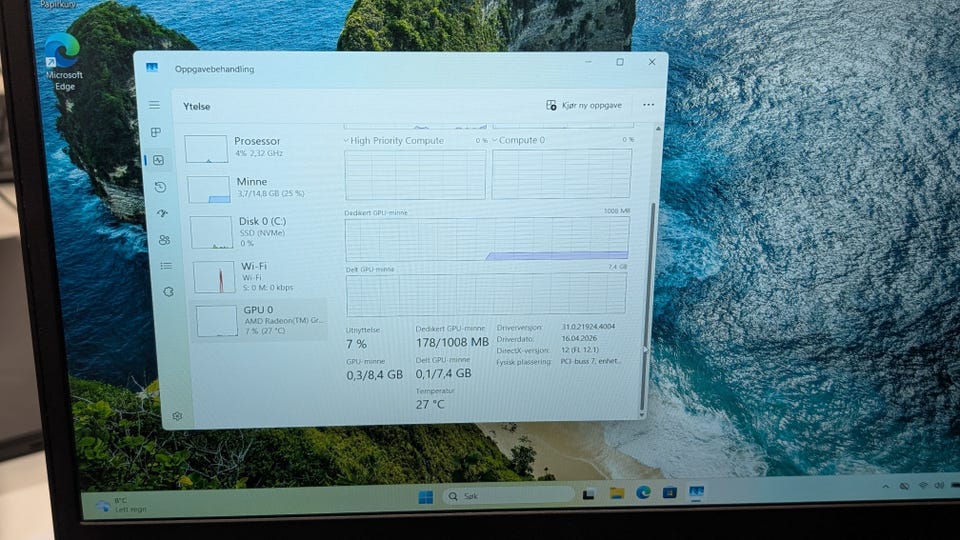Click the Ytelse page heading
960x540 pixels.
pos(197,106)
